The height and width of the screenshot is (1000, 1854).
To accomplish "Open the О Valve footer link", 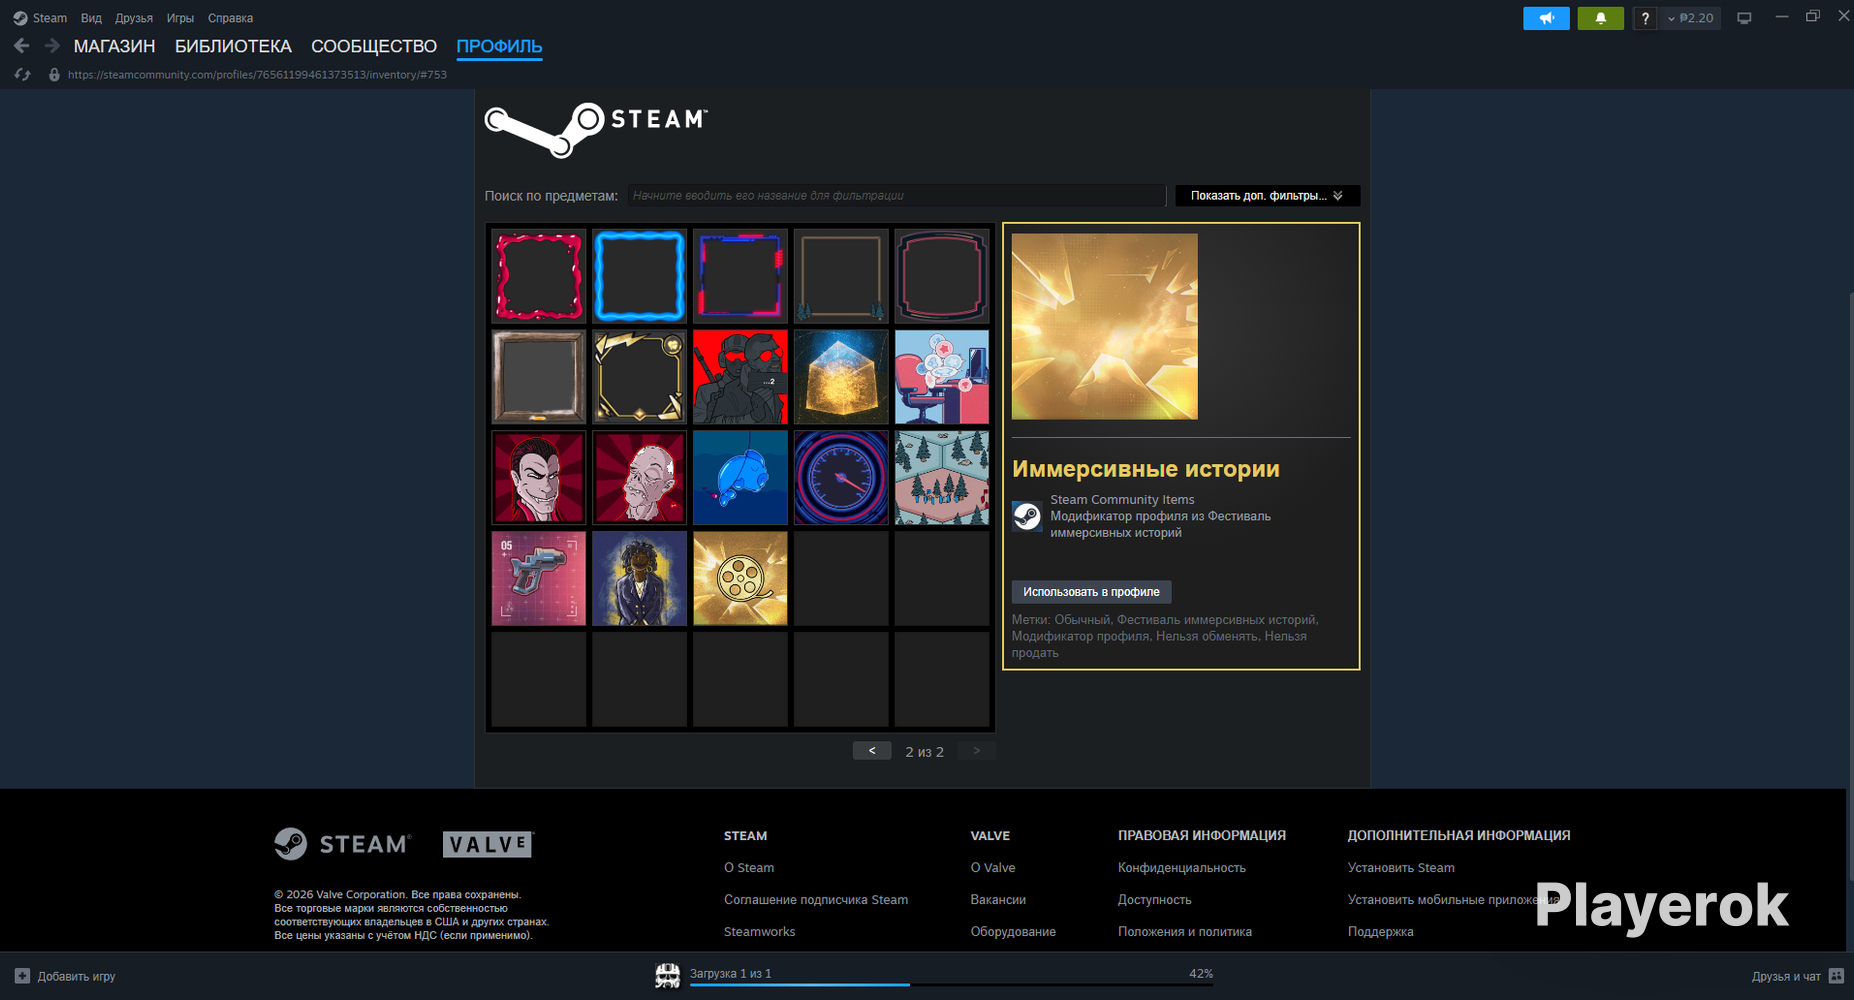I will [993, 868].
